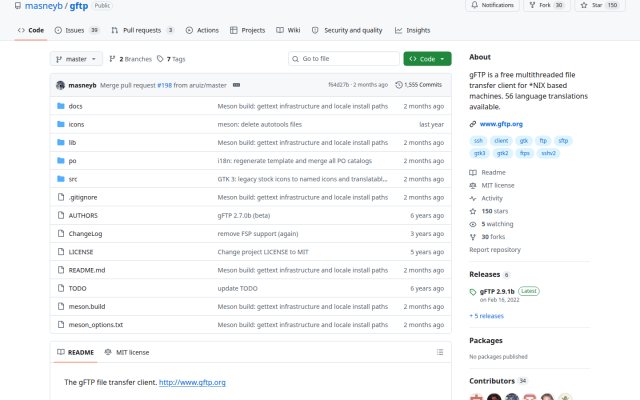
Task: Expand the green Code dropdown button
Action: pyautogui.click(x=427, y=59)
